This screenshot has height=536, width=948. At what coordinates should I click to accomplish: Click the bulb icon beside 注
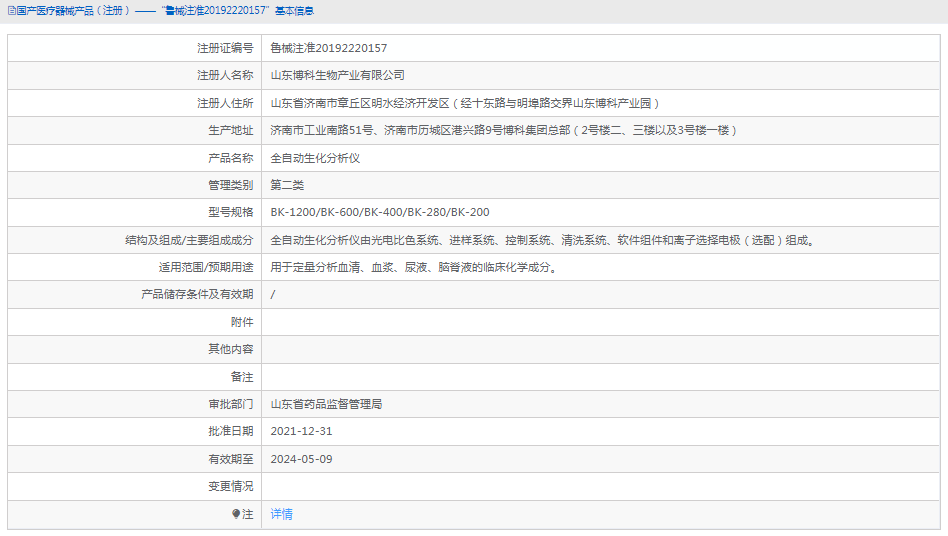(x=236, y=514)
